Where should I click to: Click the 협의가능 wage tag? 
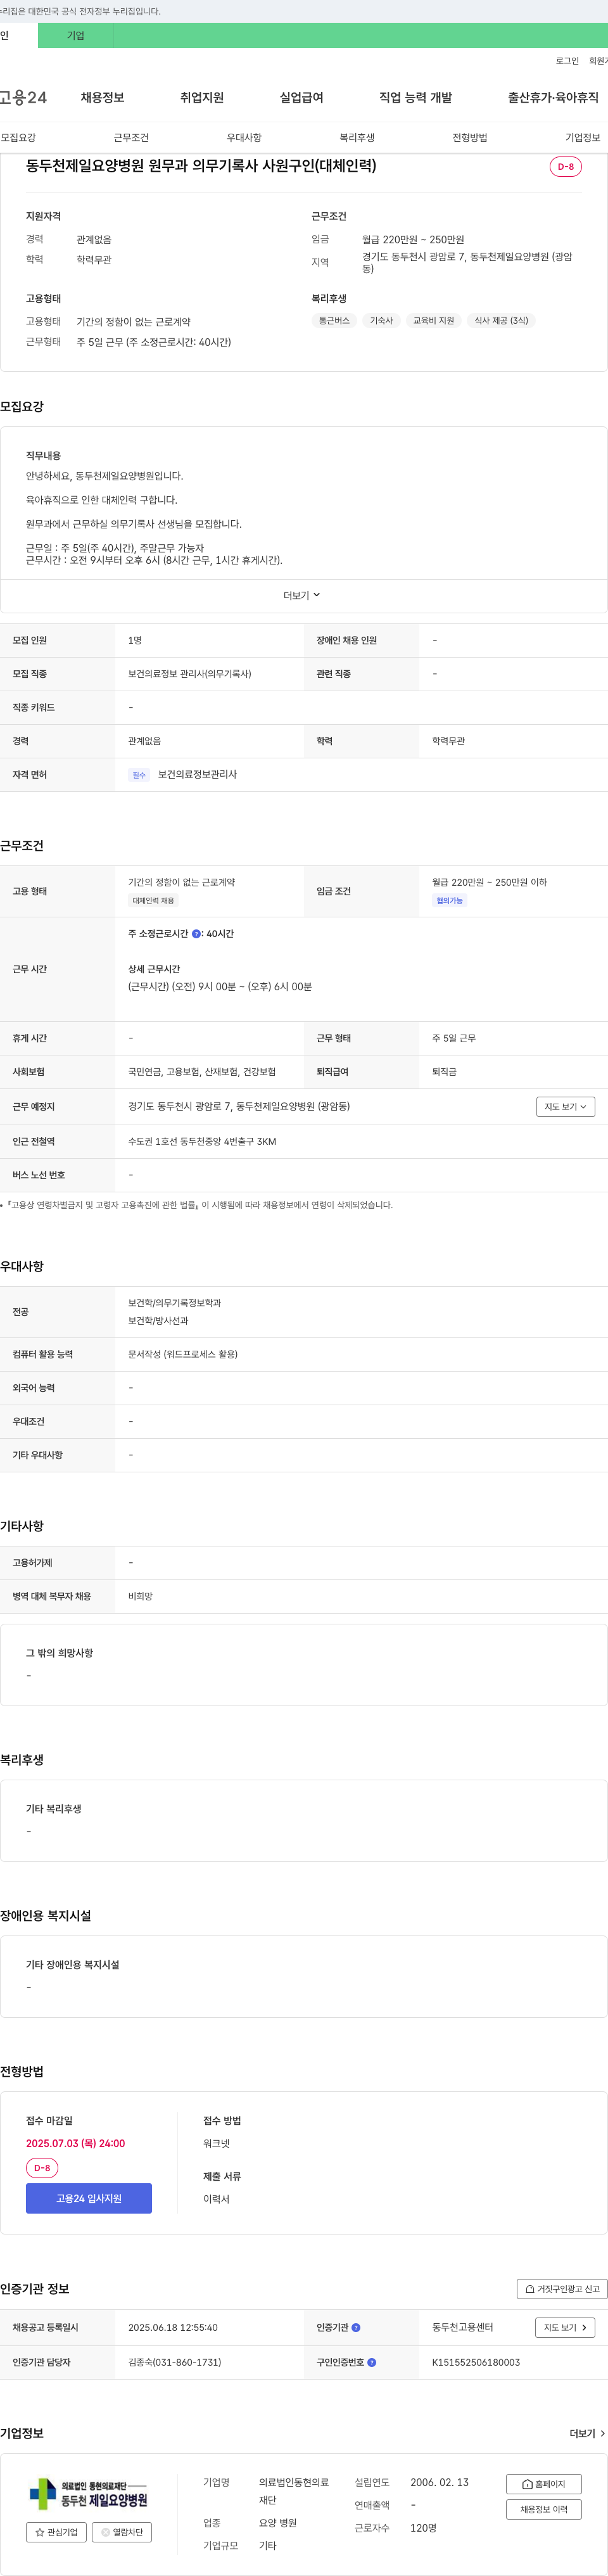tap(449, 900)
